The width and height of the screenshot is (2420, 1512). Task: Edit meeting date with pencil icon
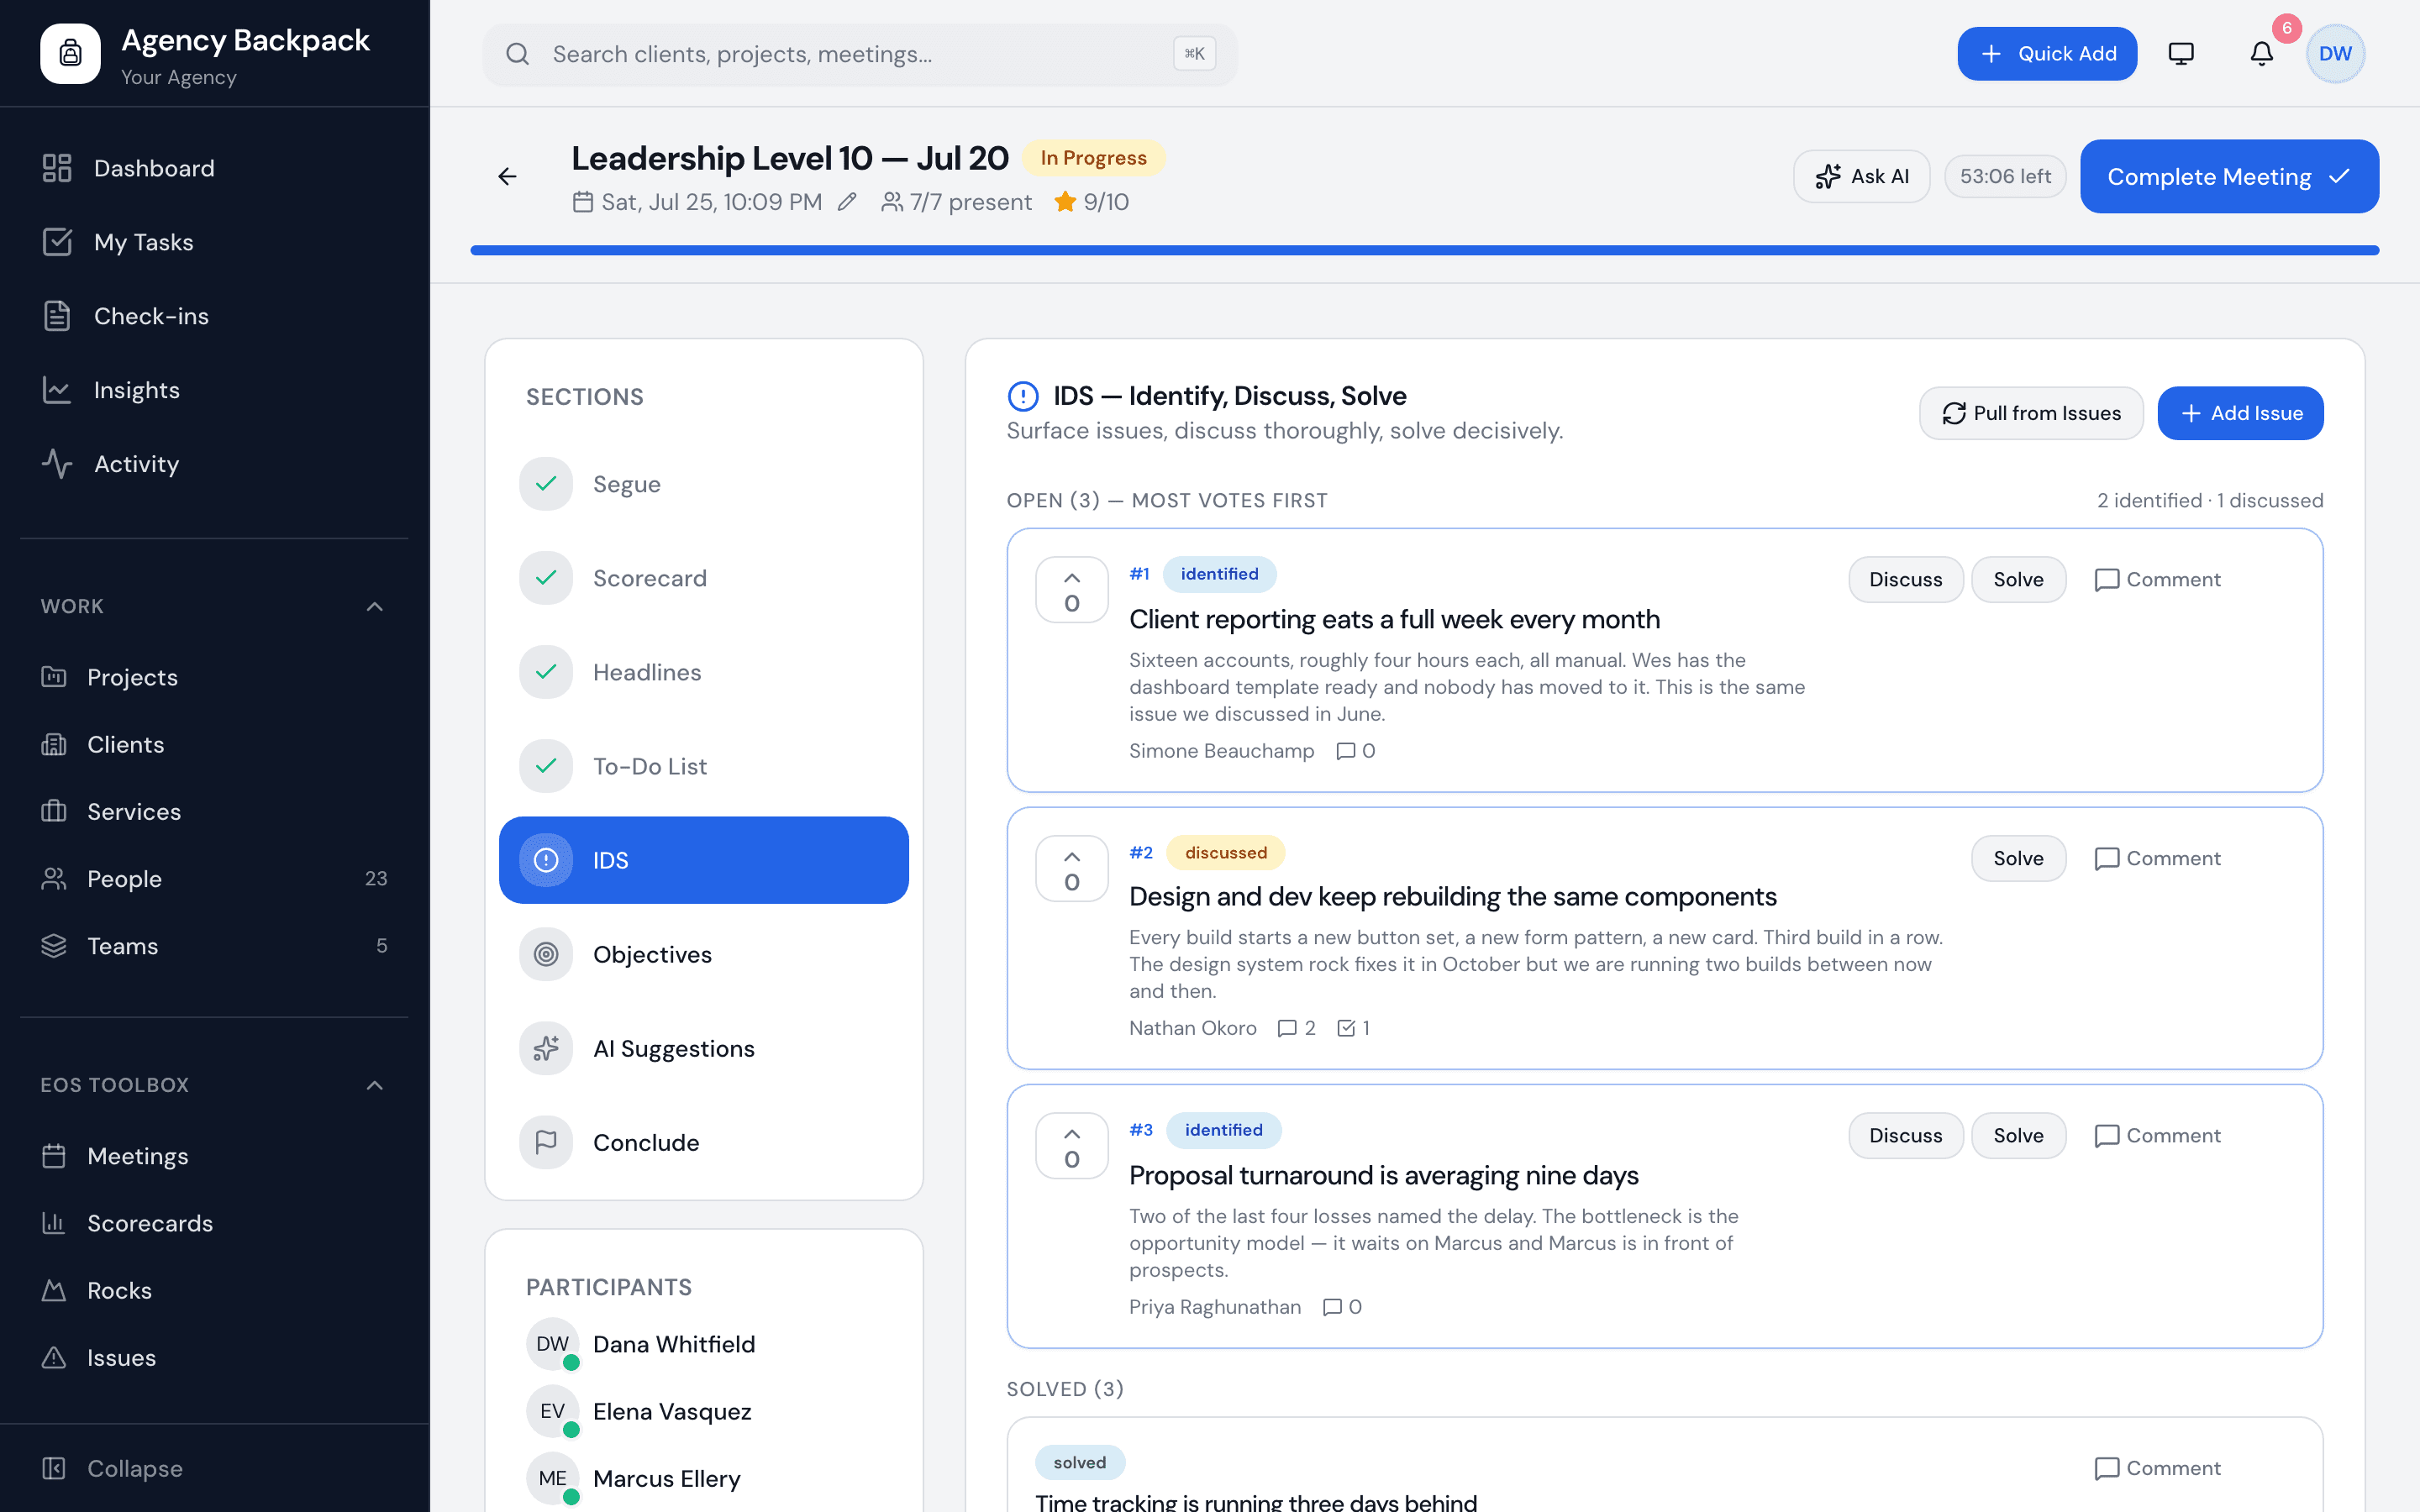tap(847, 202)
